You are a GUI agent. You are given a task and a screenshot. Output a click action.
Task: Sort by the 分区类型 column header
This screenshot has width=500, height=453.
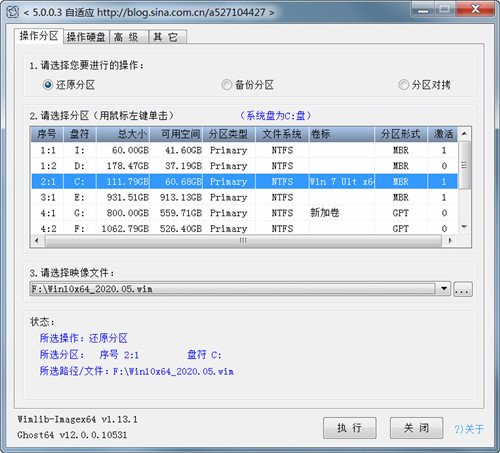229,134
